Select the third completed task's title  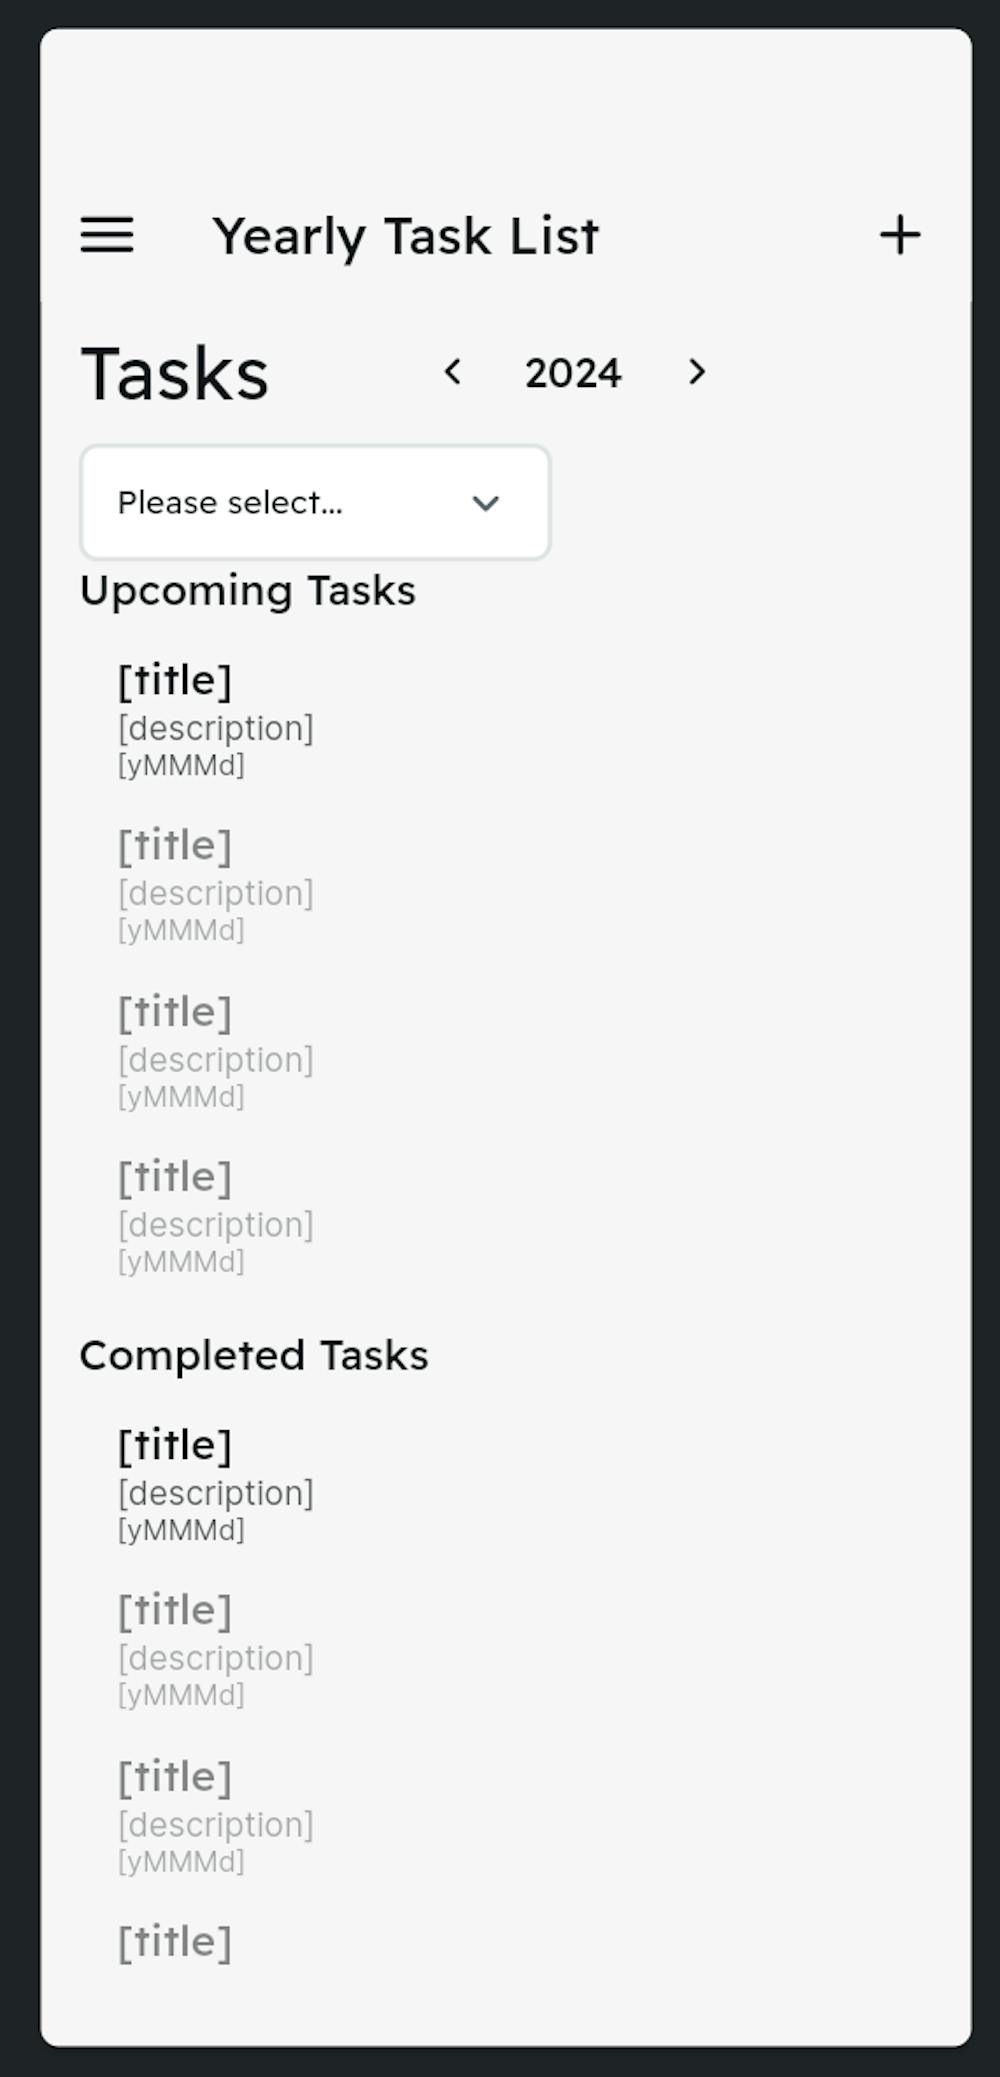click(x=175, y=1776)
